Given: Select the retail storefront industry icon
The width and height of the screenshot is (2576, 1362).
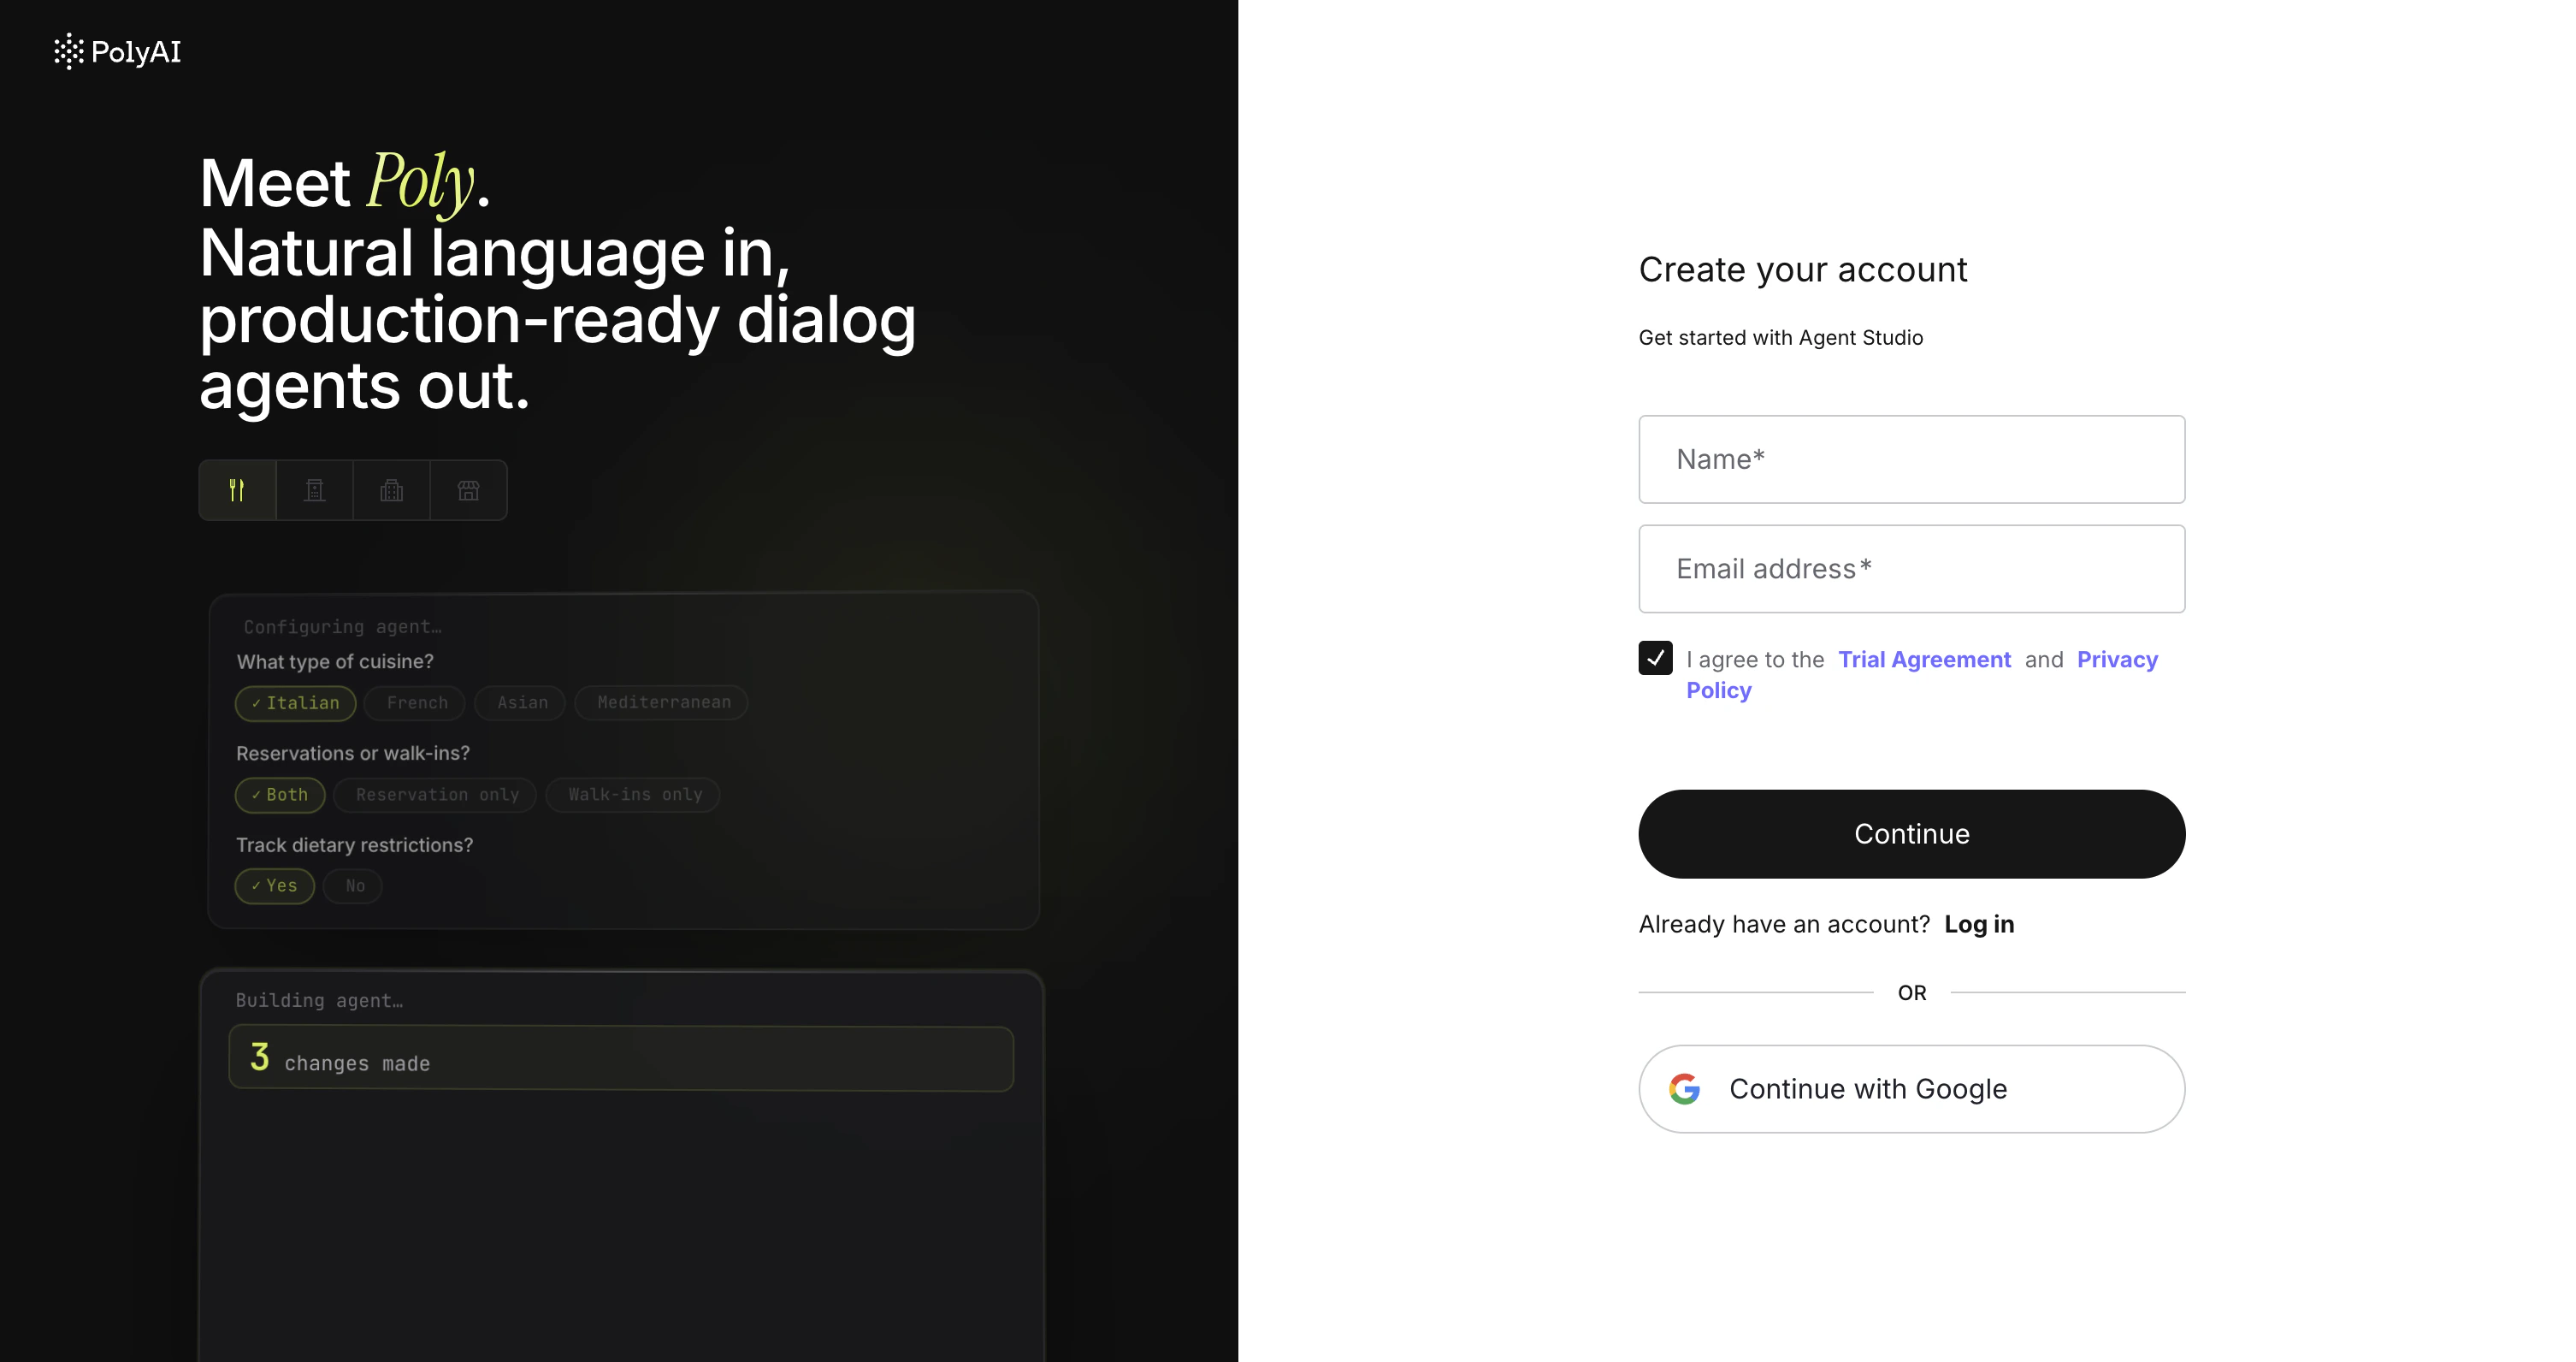Looking at the screenshot, I should click(468, 490).
